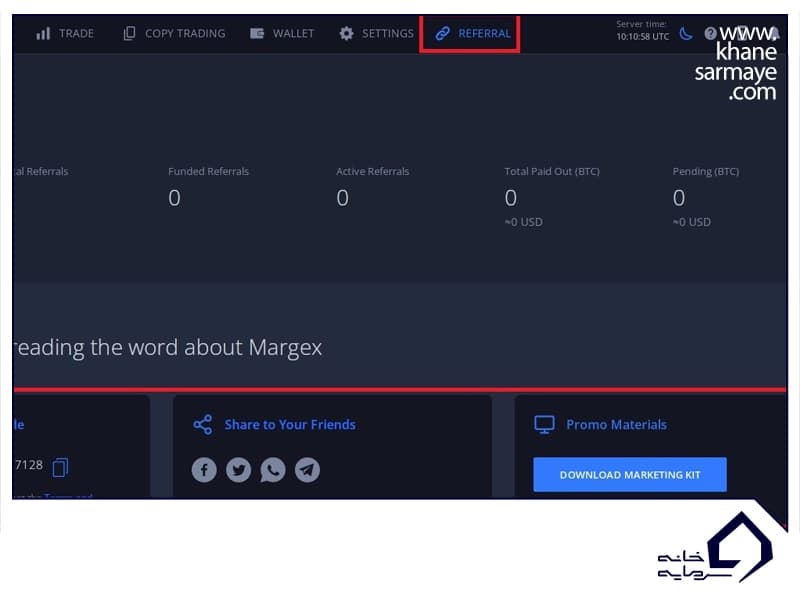800x600 pixels.
Task: Click the Promo Materials heading
Action: coord(616,424)
